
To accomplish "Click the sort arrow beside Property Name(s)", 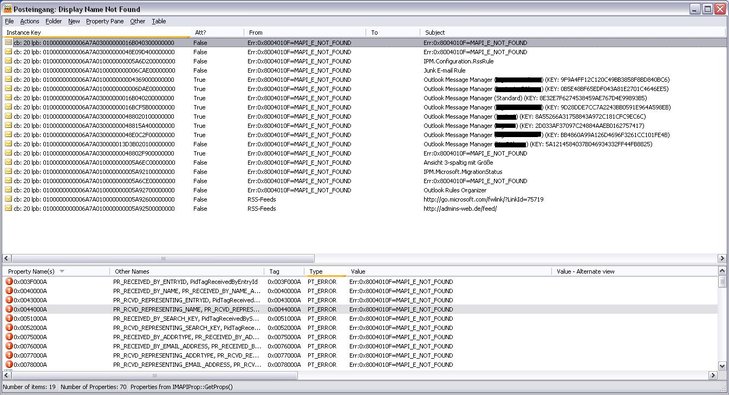I will 62,271.
